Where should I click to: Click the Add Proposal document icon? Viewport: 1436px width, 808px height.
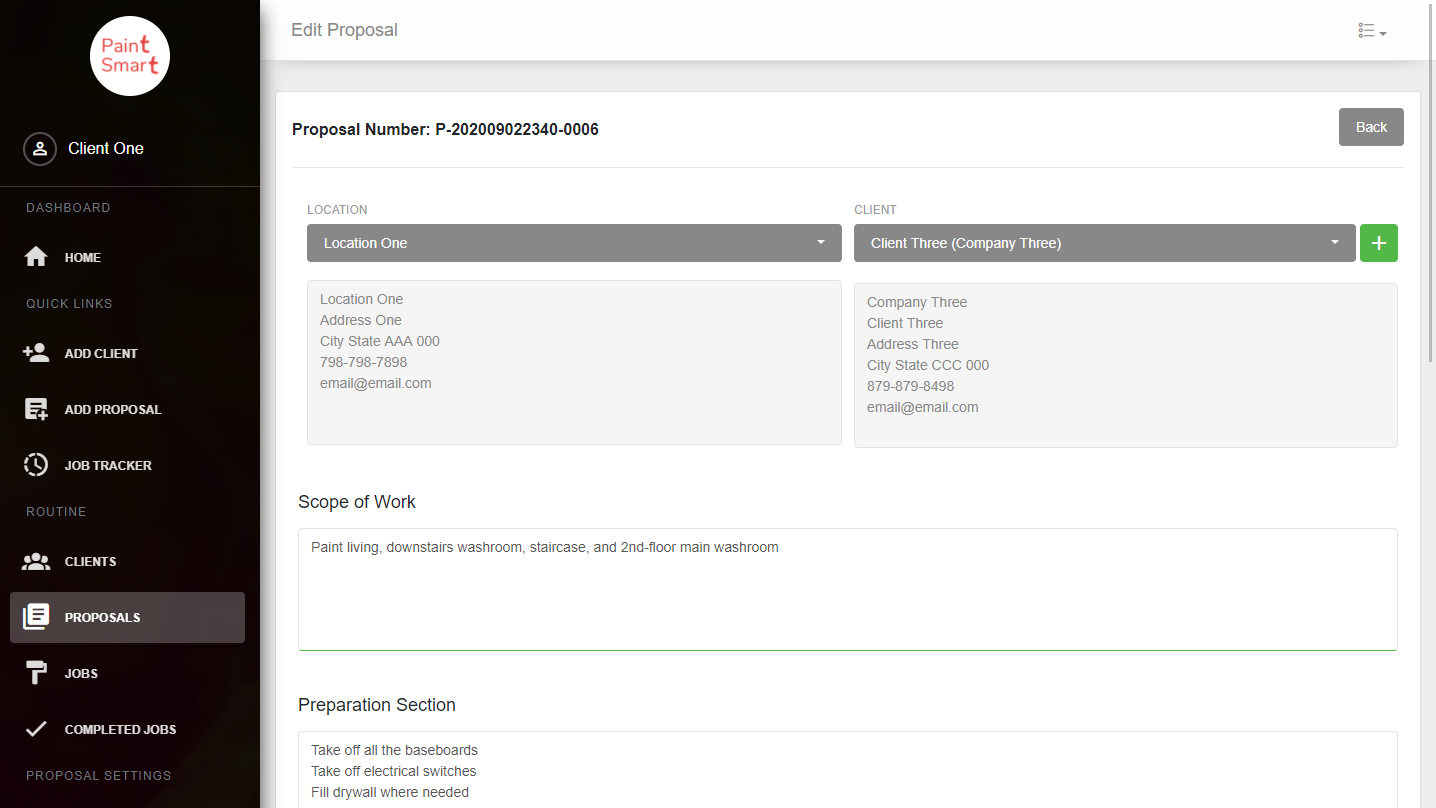[x=36, y=409]
